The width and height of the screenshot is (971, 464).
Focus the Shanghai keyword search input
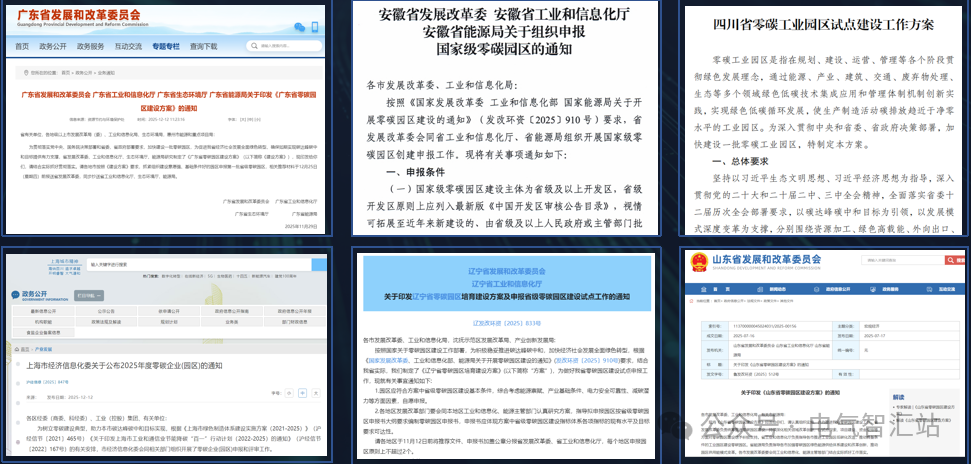coord(199,265)
